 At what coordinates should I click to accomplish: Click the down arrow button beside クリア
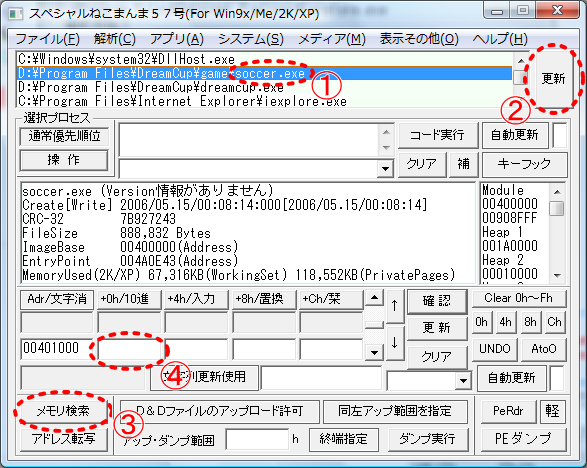[395, 343]
